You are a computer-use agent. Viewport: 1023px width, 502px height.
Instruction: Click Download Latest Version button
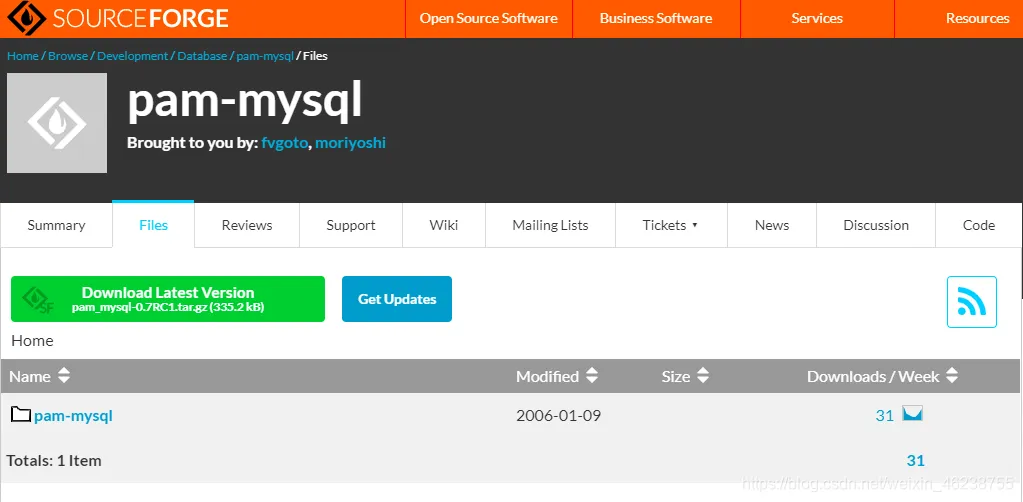[x=168, y=299]
